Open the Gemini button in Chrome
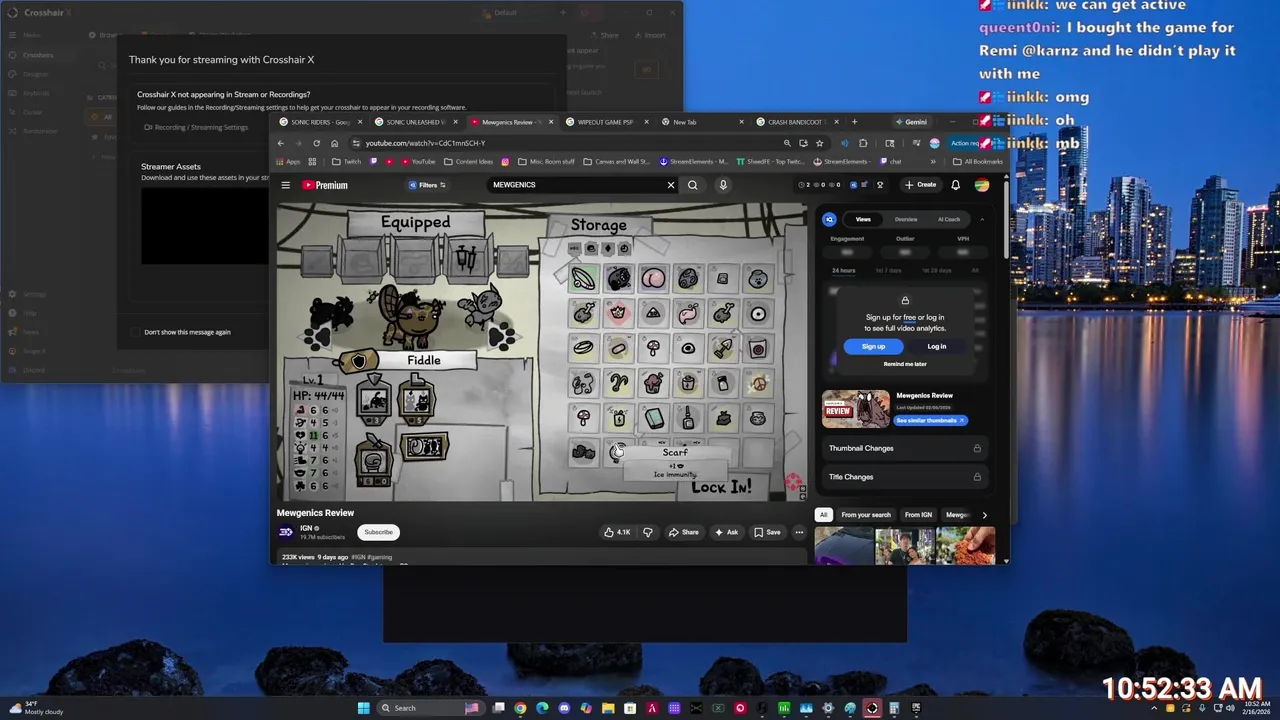1280x720 pixels. [x=911, y=122]
